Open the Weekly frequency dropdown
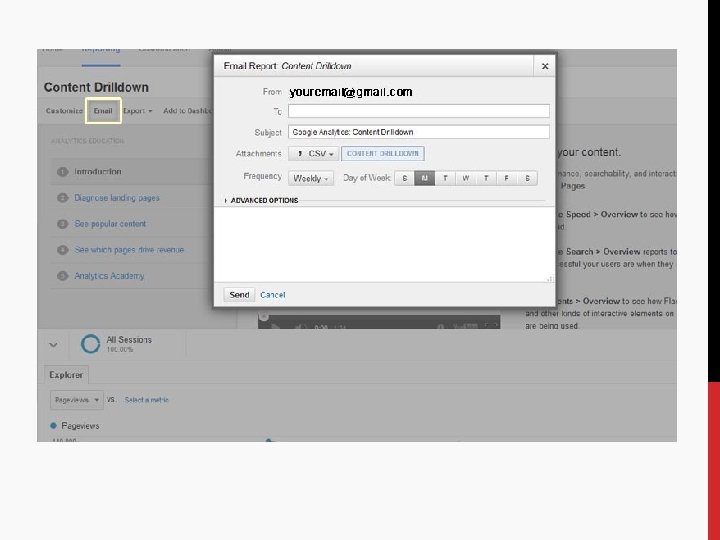720x540 pixels. point(310,178)
